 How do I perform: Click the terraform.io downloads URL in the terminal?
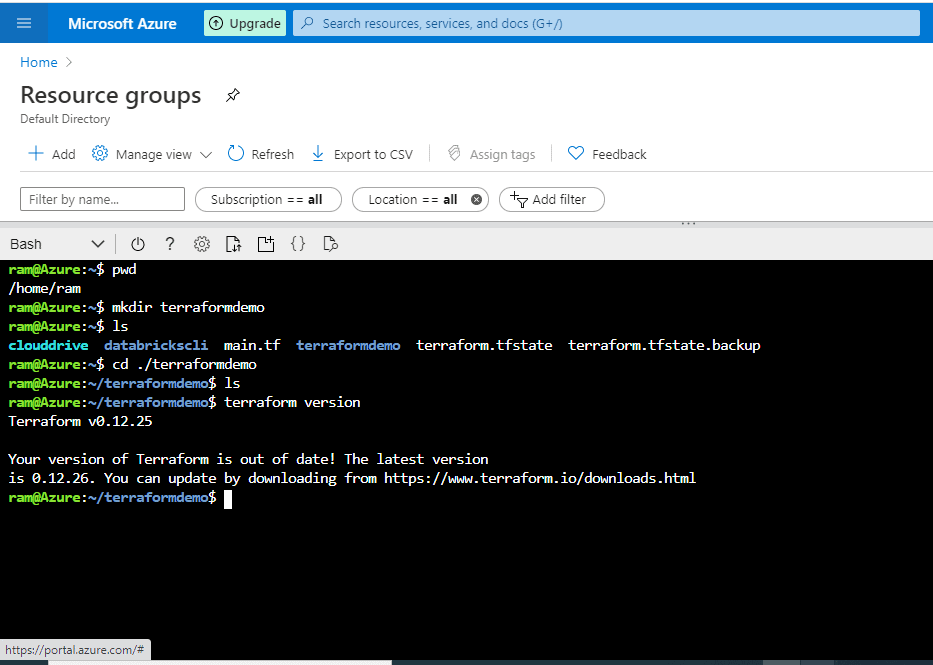[x=540, y=478]
